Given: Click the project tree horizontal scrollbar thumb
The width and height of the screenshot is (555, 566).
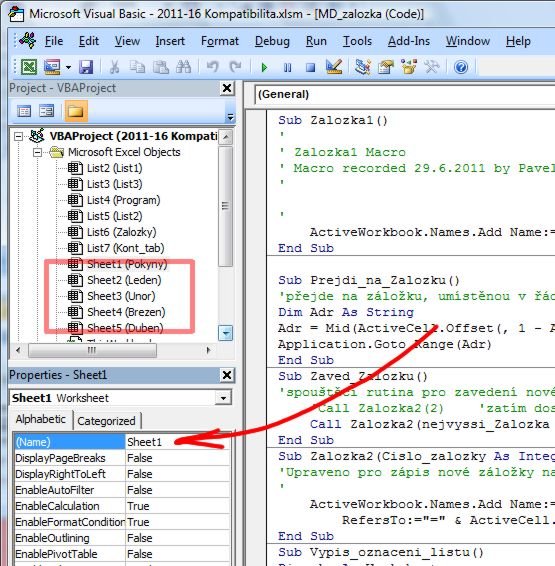Looking at the screenshot, I should 92,350.
